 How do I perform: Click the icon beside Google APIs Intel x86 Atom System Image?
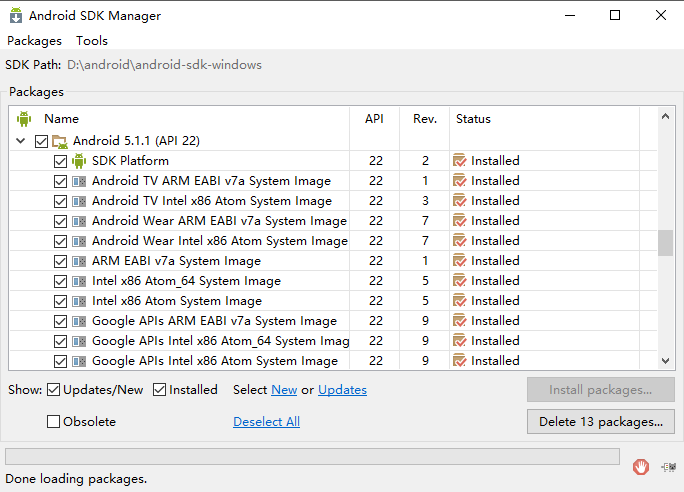79,361
